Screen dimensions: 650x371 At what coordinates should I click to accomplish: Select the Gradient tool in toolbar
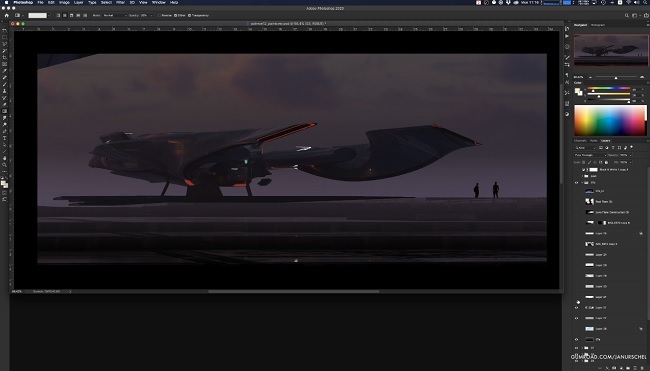(x=5, y=111)
